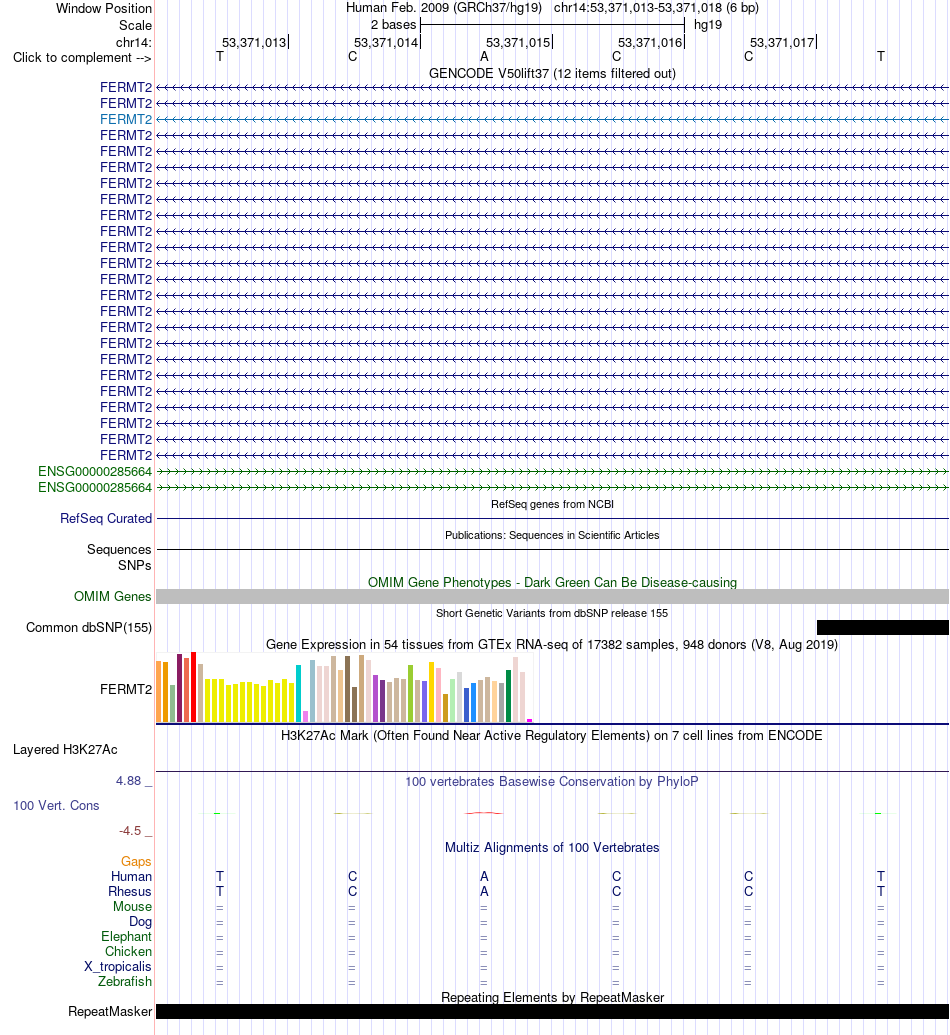Select the Zebrafish species label

click(125, 982)
